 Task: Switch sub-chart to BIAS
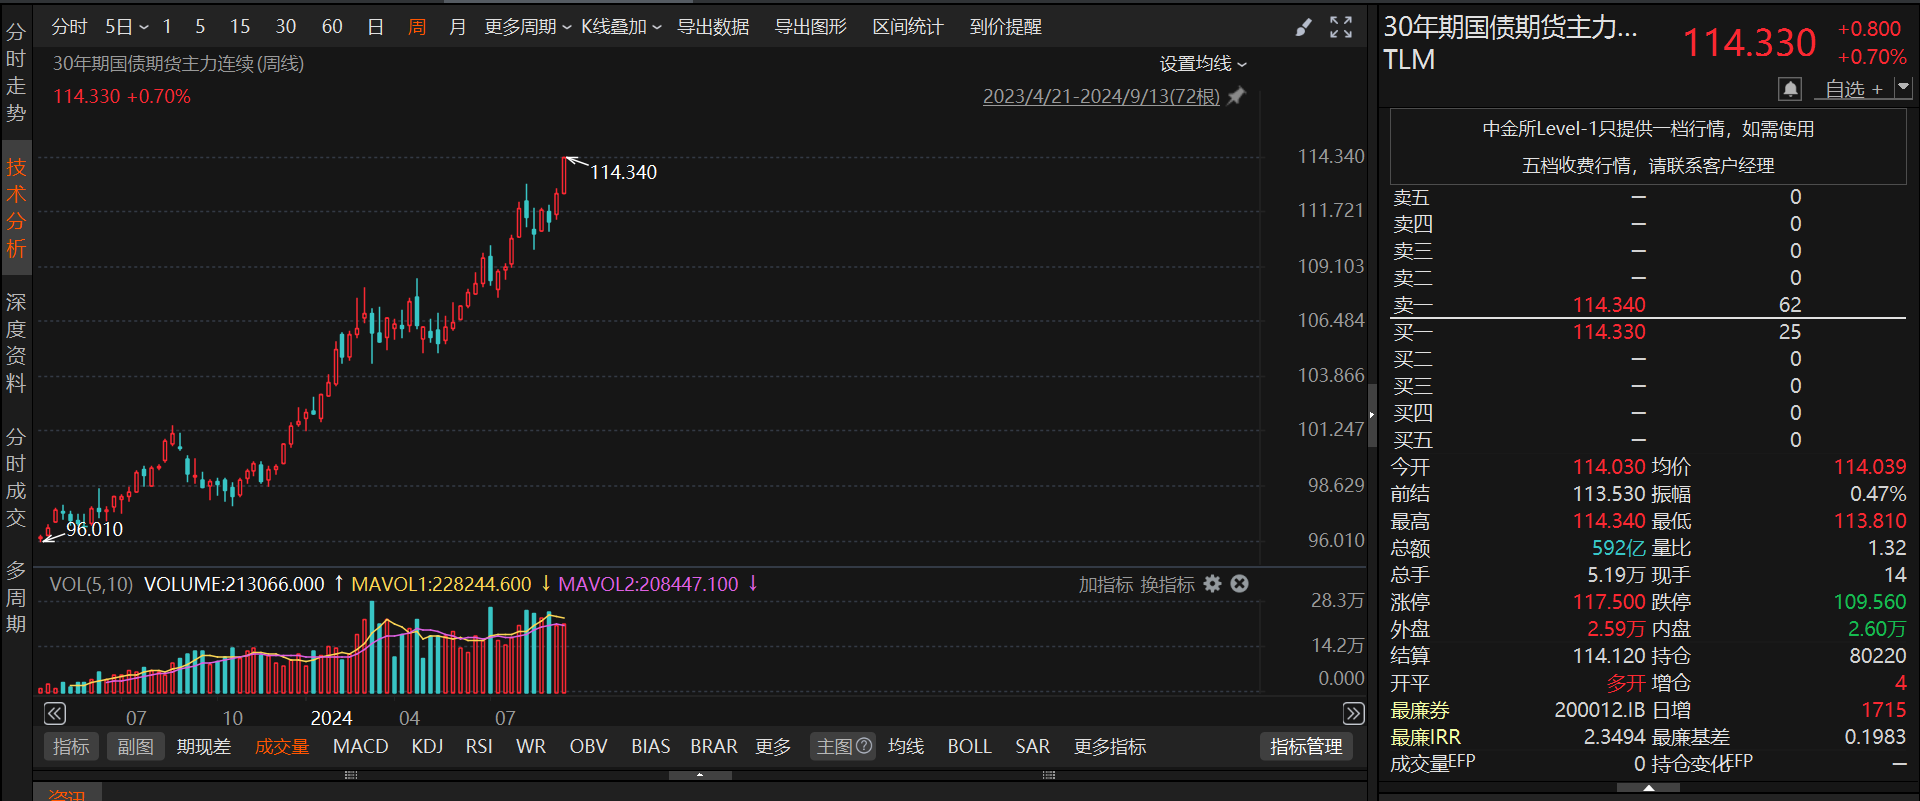[651, 747]
